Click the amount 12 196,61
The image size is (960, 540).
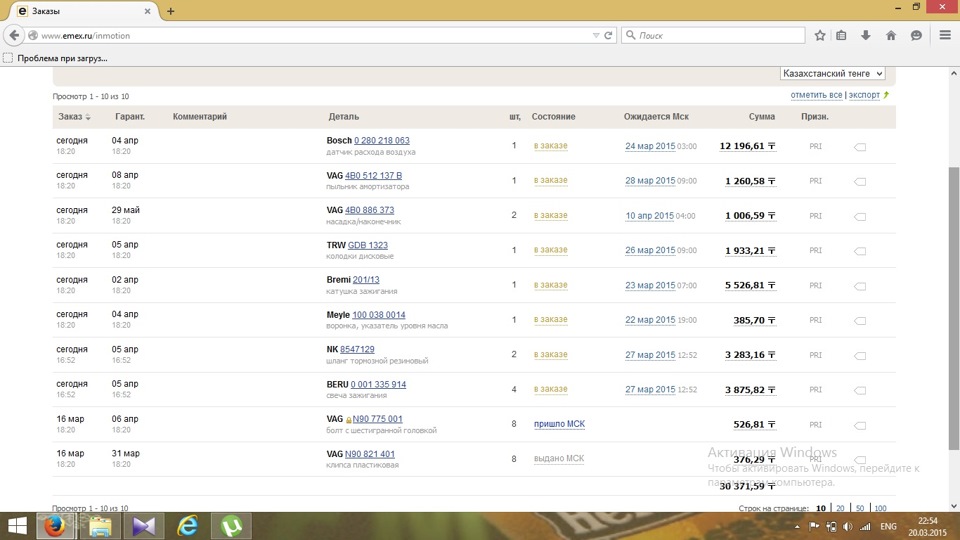point(748,146)
